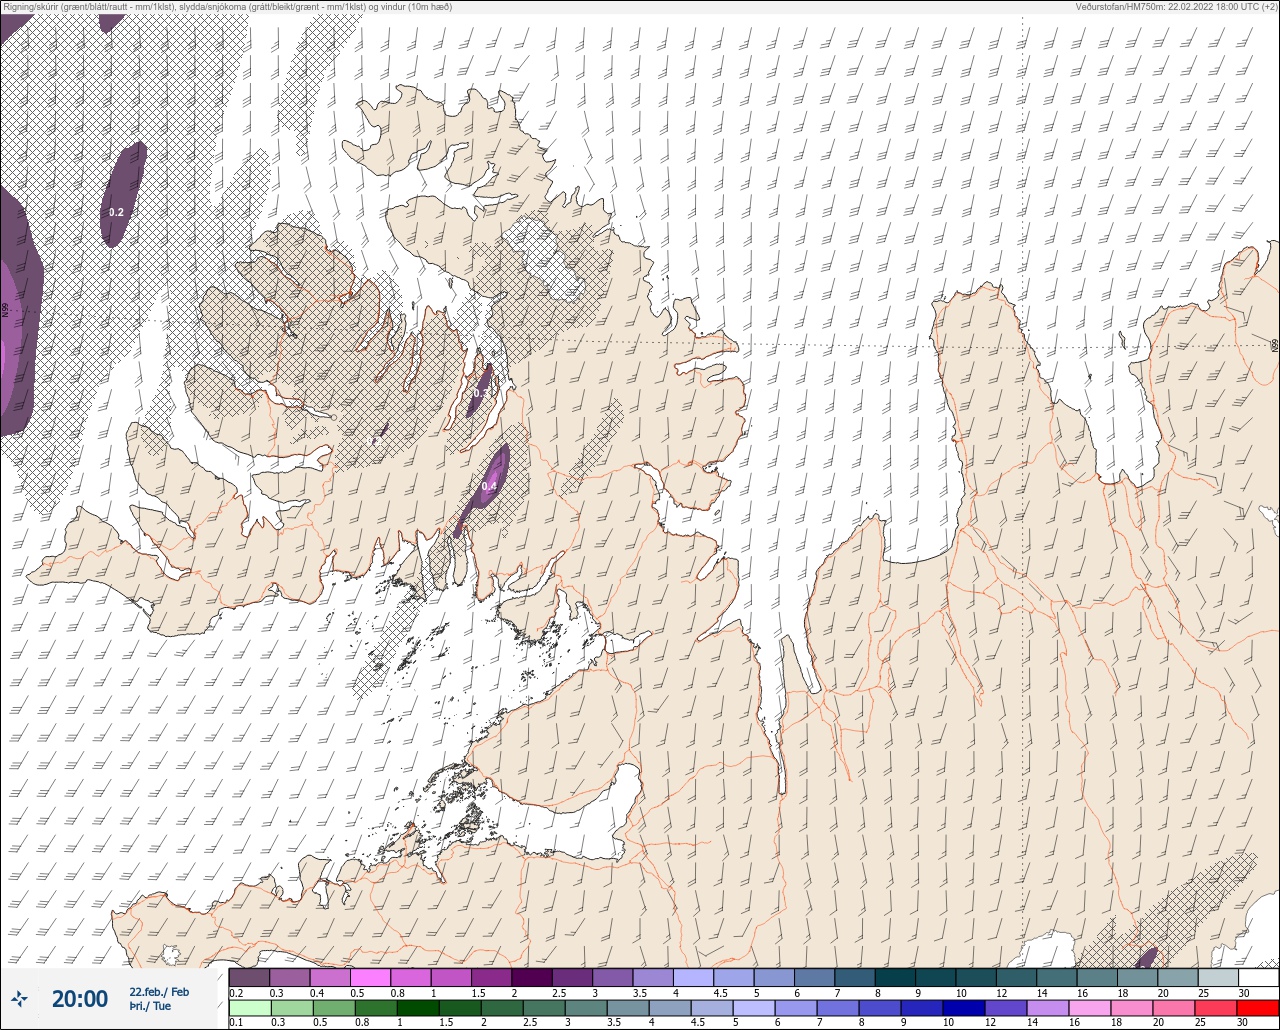
Task: Click the Veðurstofan logo icon beside 20:00
Action: click(x=20, y=998)
